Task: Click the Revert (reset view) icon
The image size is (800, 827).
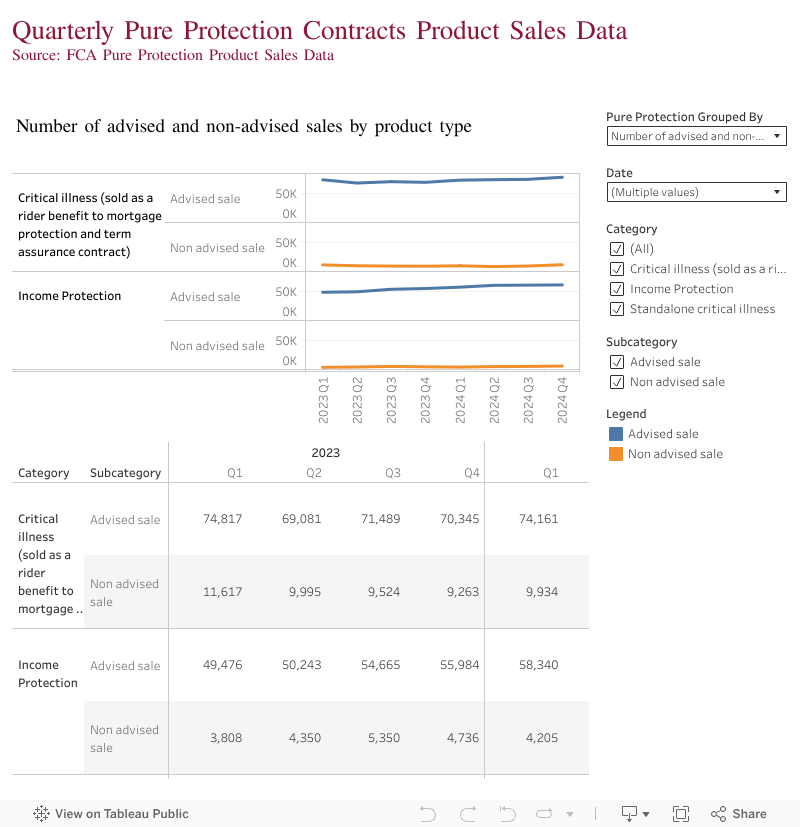Action: [x=507, y=814]
